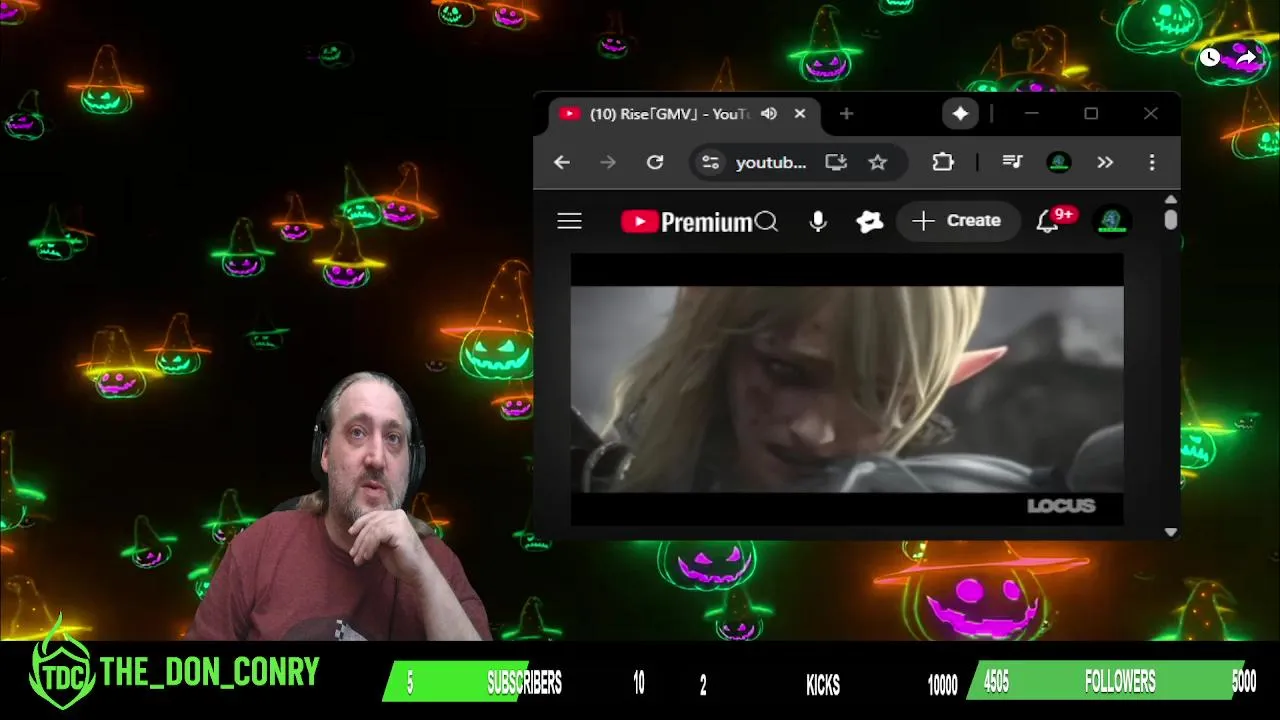Click the Share arrow icon
The image size is (1280, 720).
1245,58
